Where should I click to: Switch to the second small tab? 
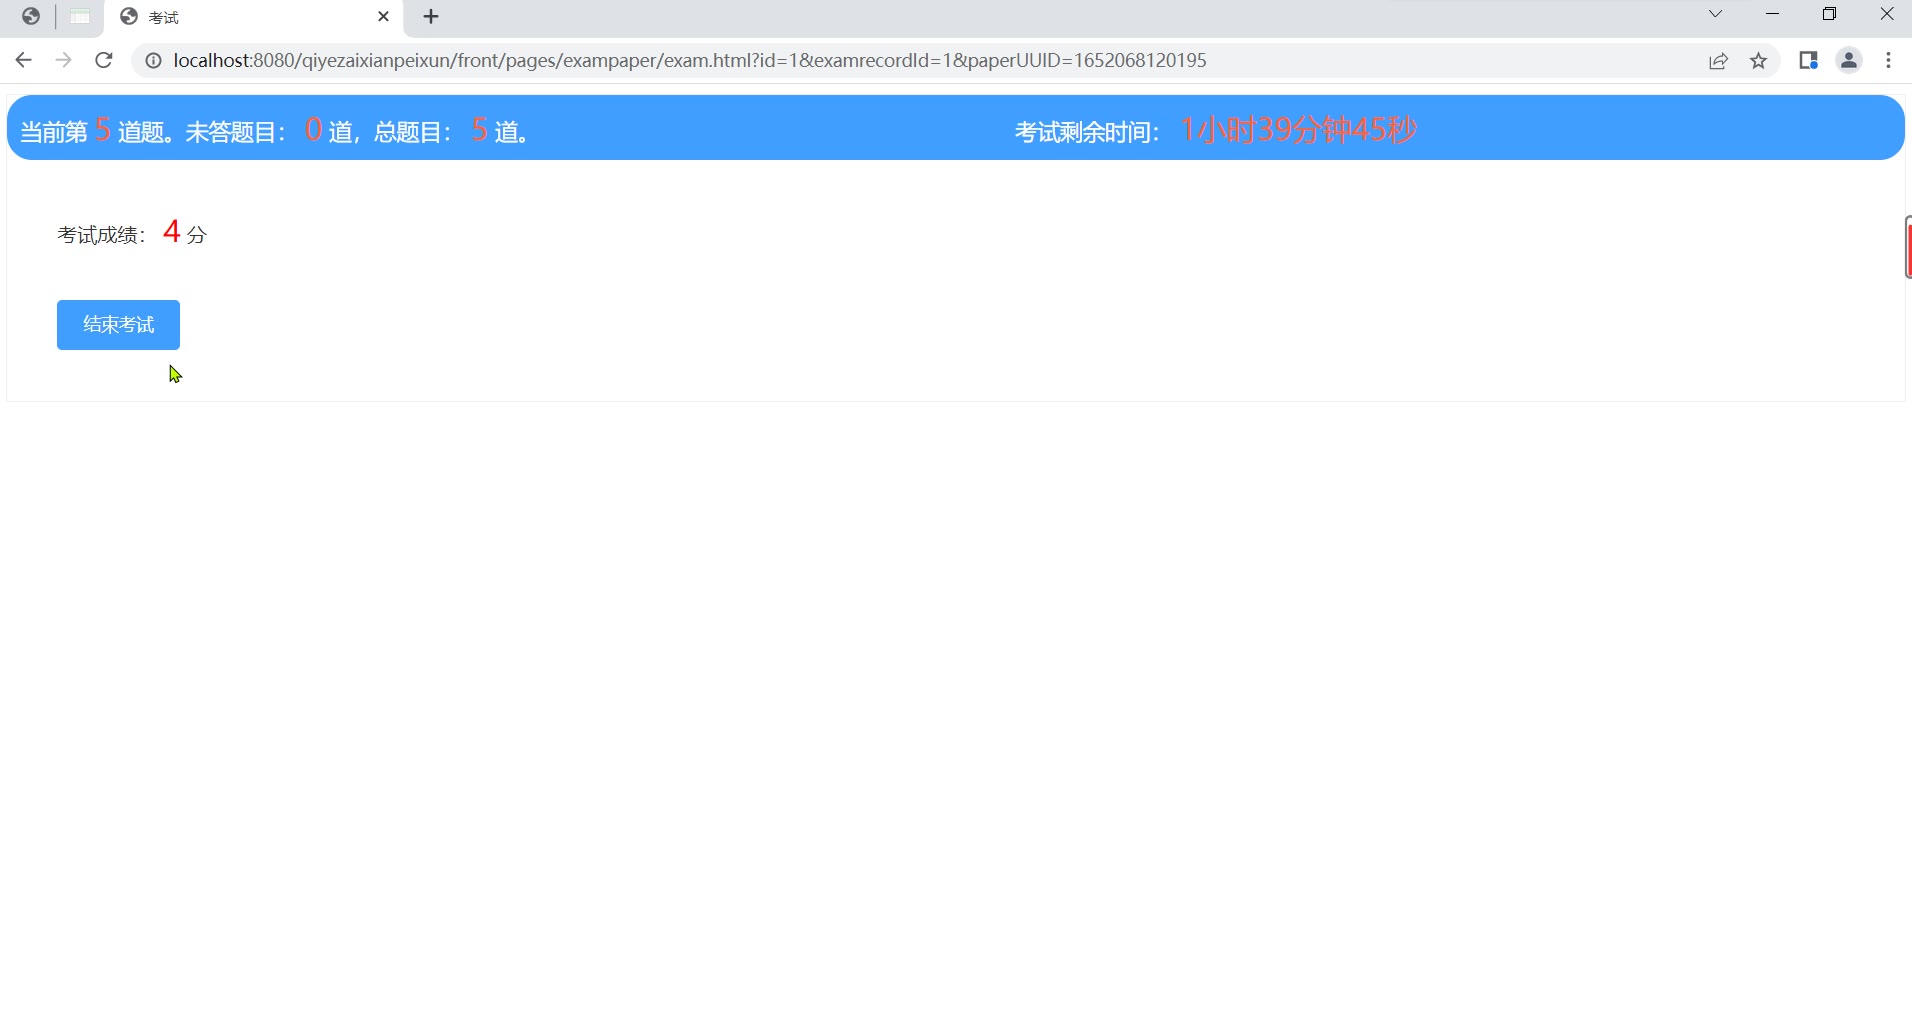click(x=80, y=17)
